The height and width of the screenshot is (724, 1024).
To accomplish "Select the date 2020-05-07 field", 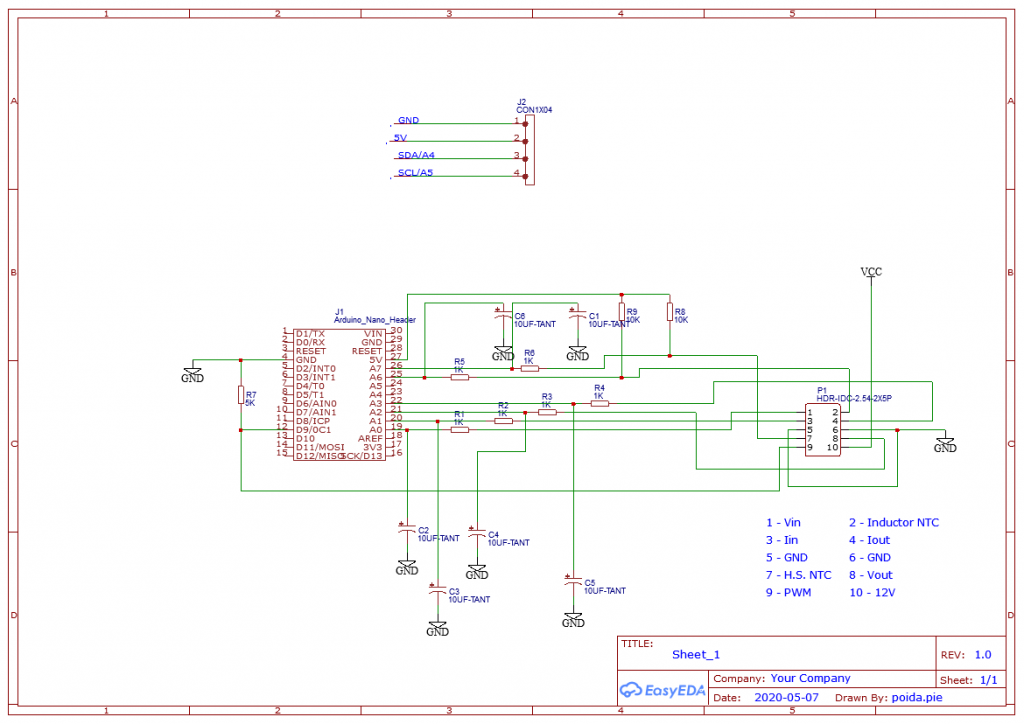I will [x=786, y=697].
